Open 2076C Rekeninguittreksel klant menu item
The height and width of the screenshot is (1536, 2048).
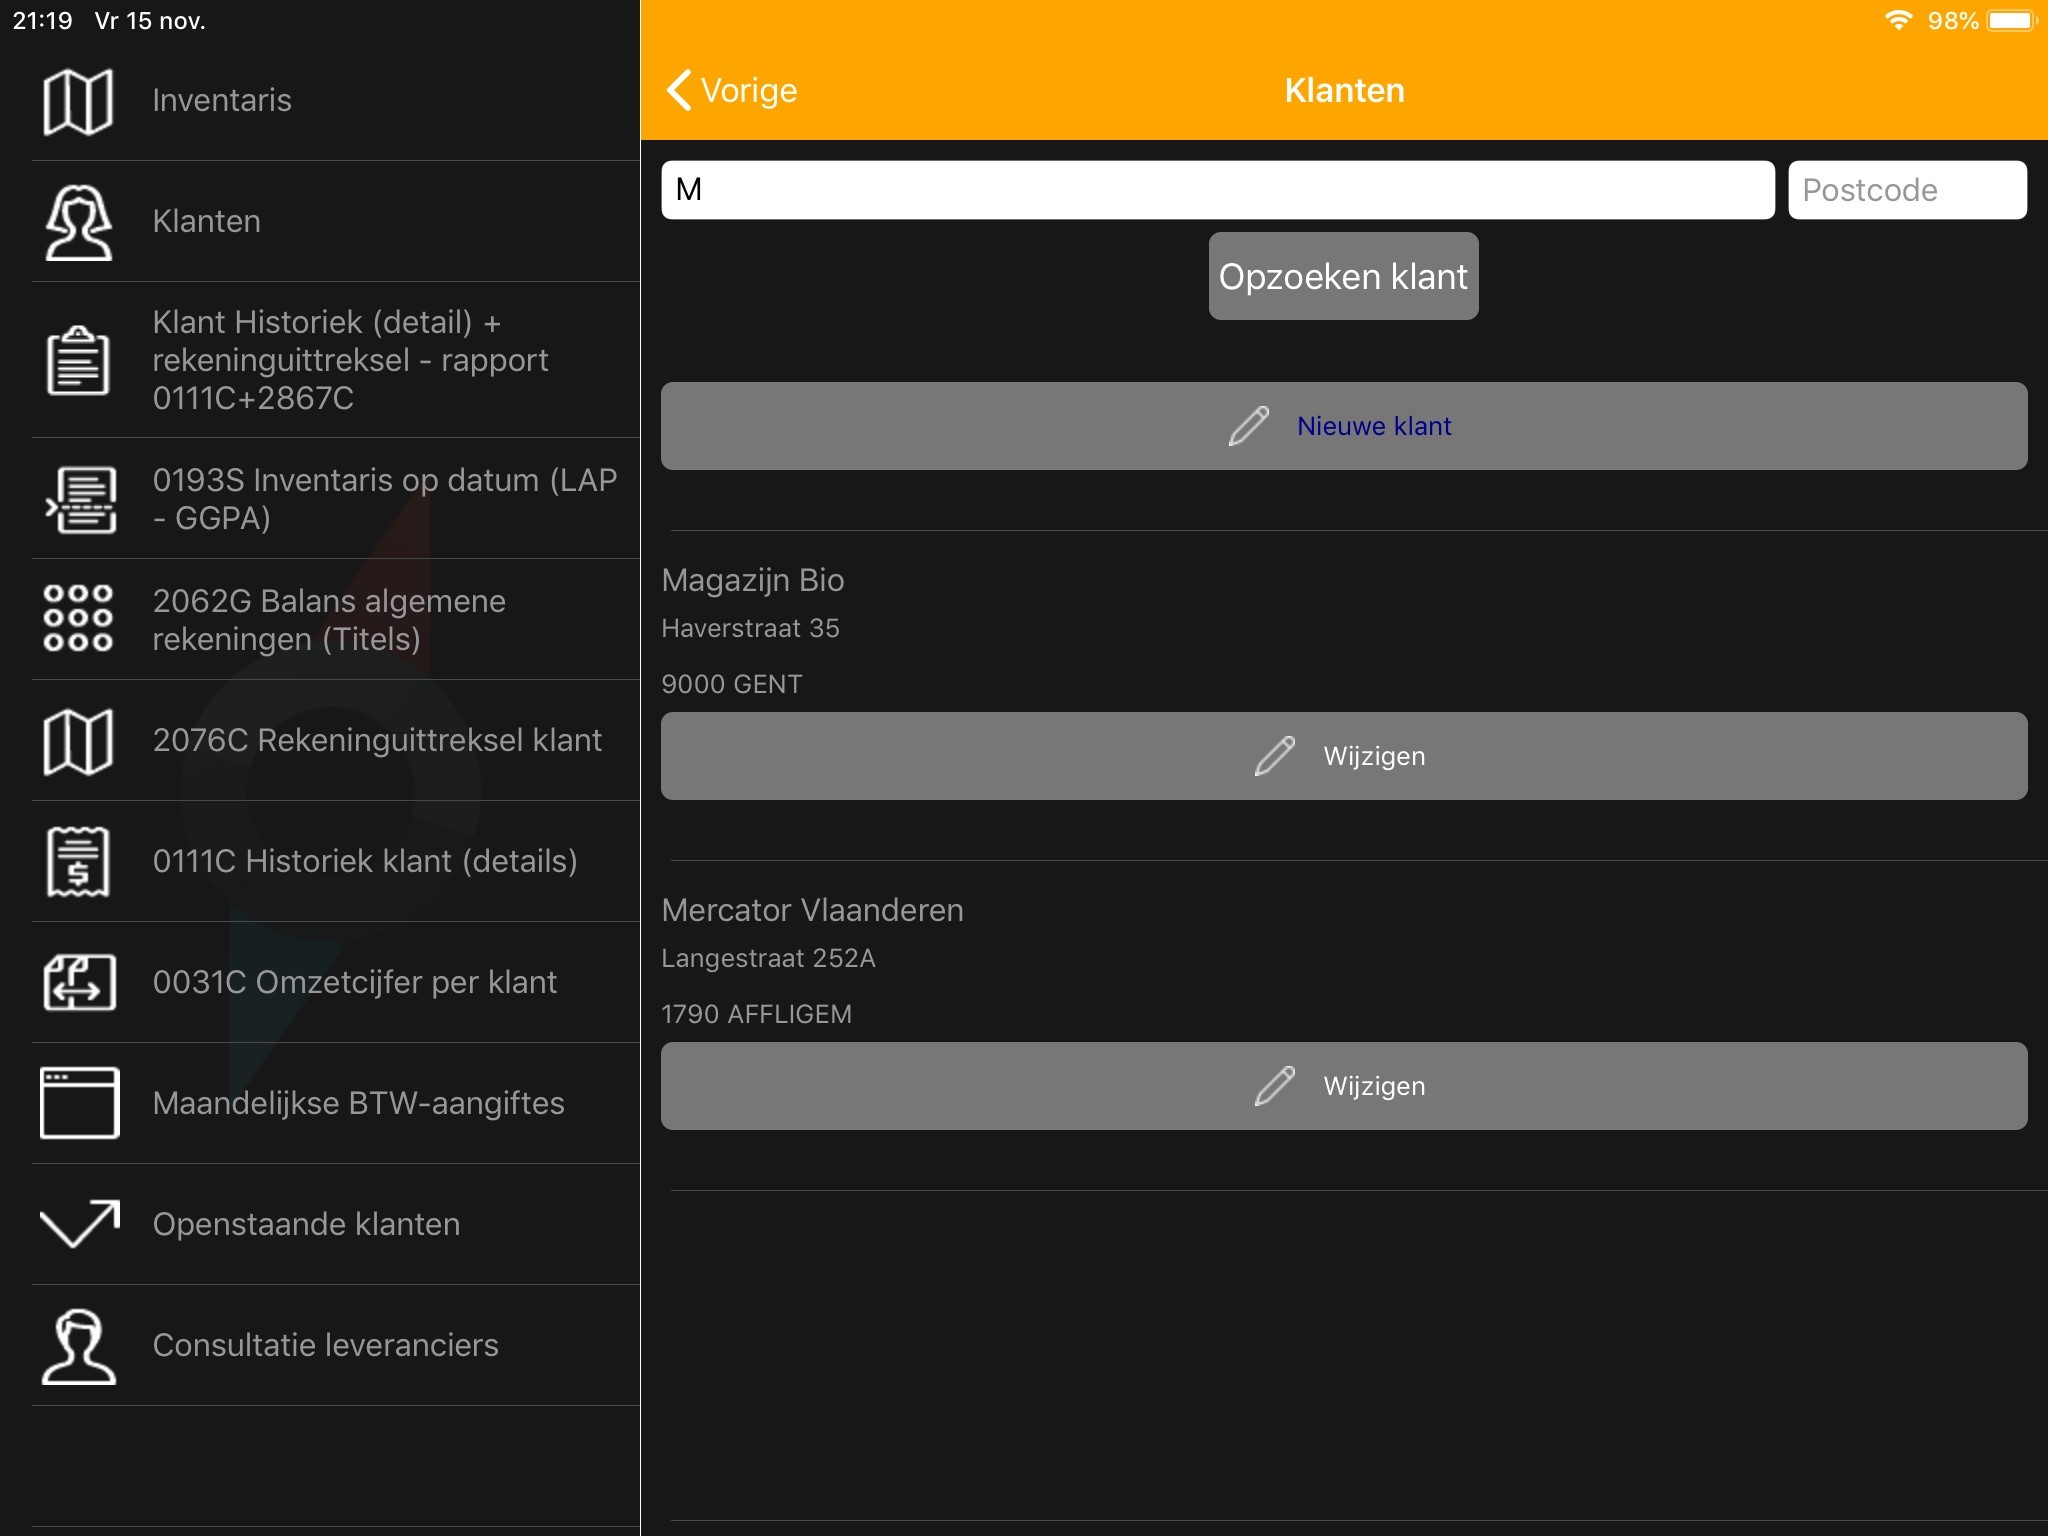coord(377,741)
